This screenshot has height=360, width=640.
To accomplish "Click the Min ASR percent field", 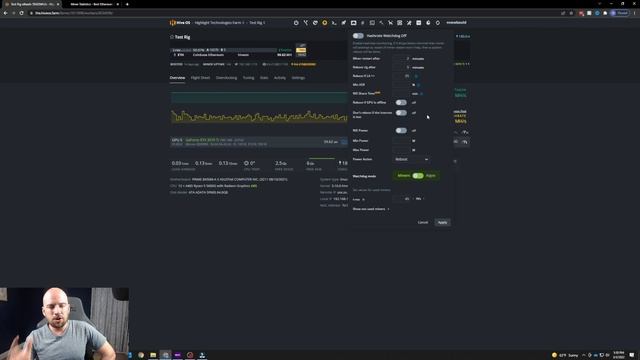I will coord(401,85).
